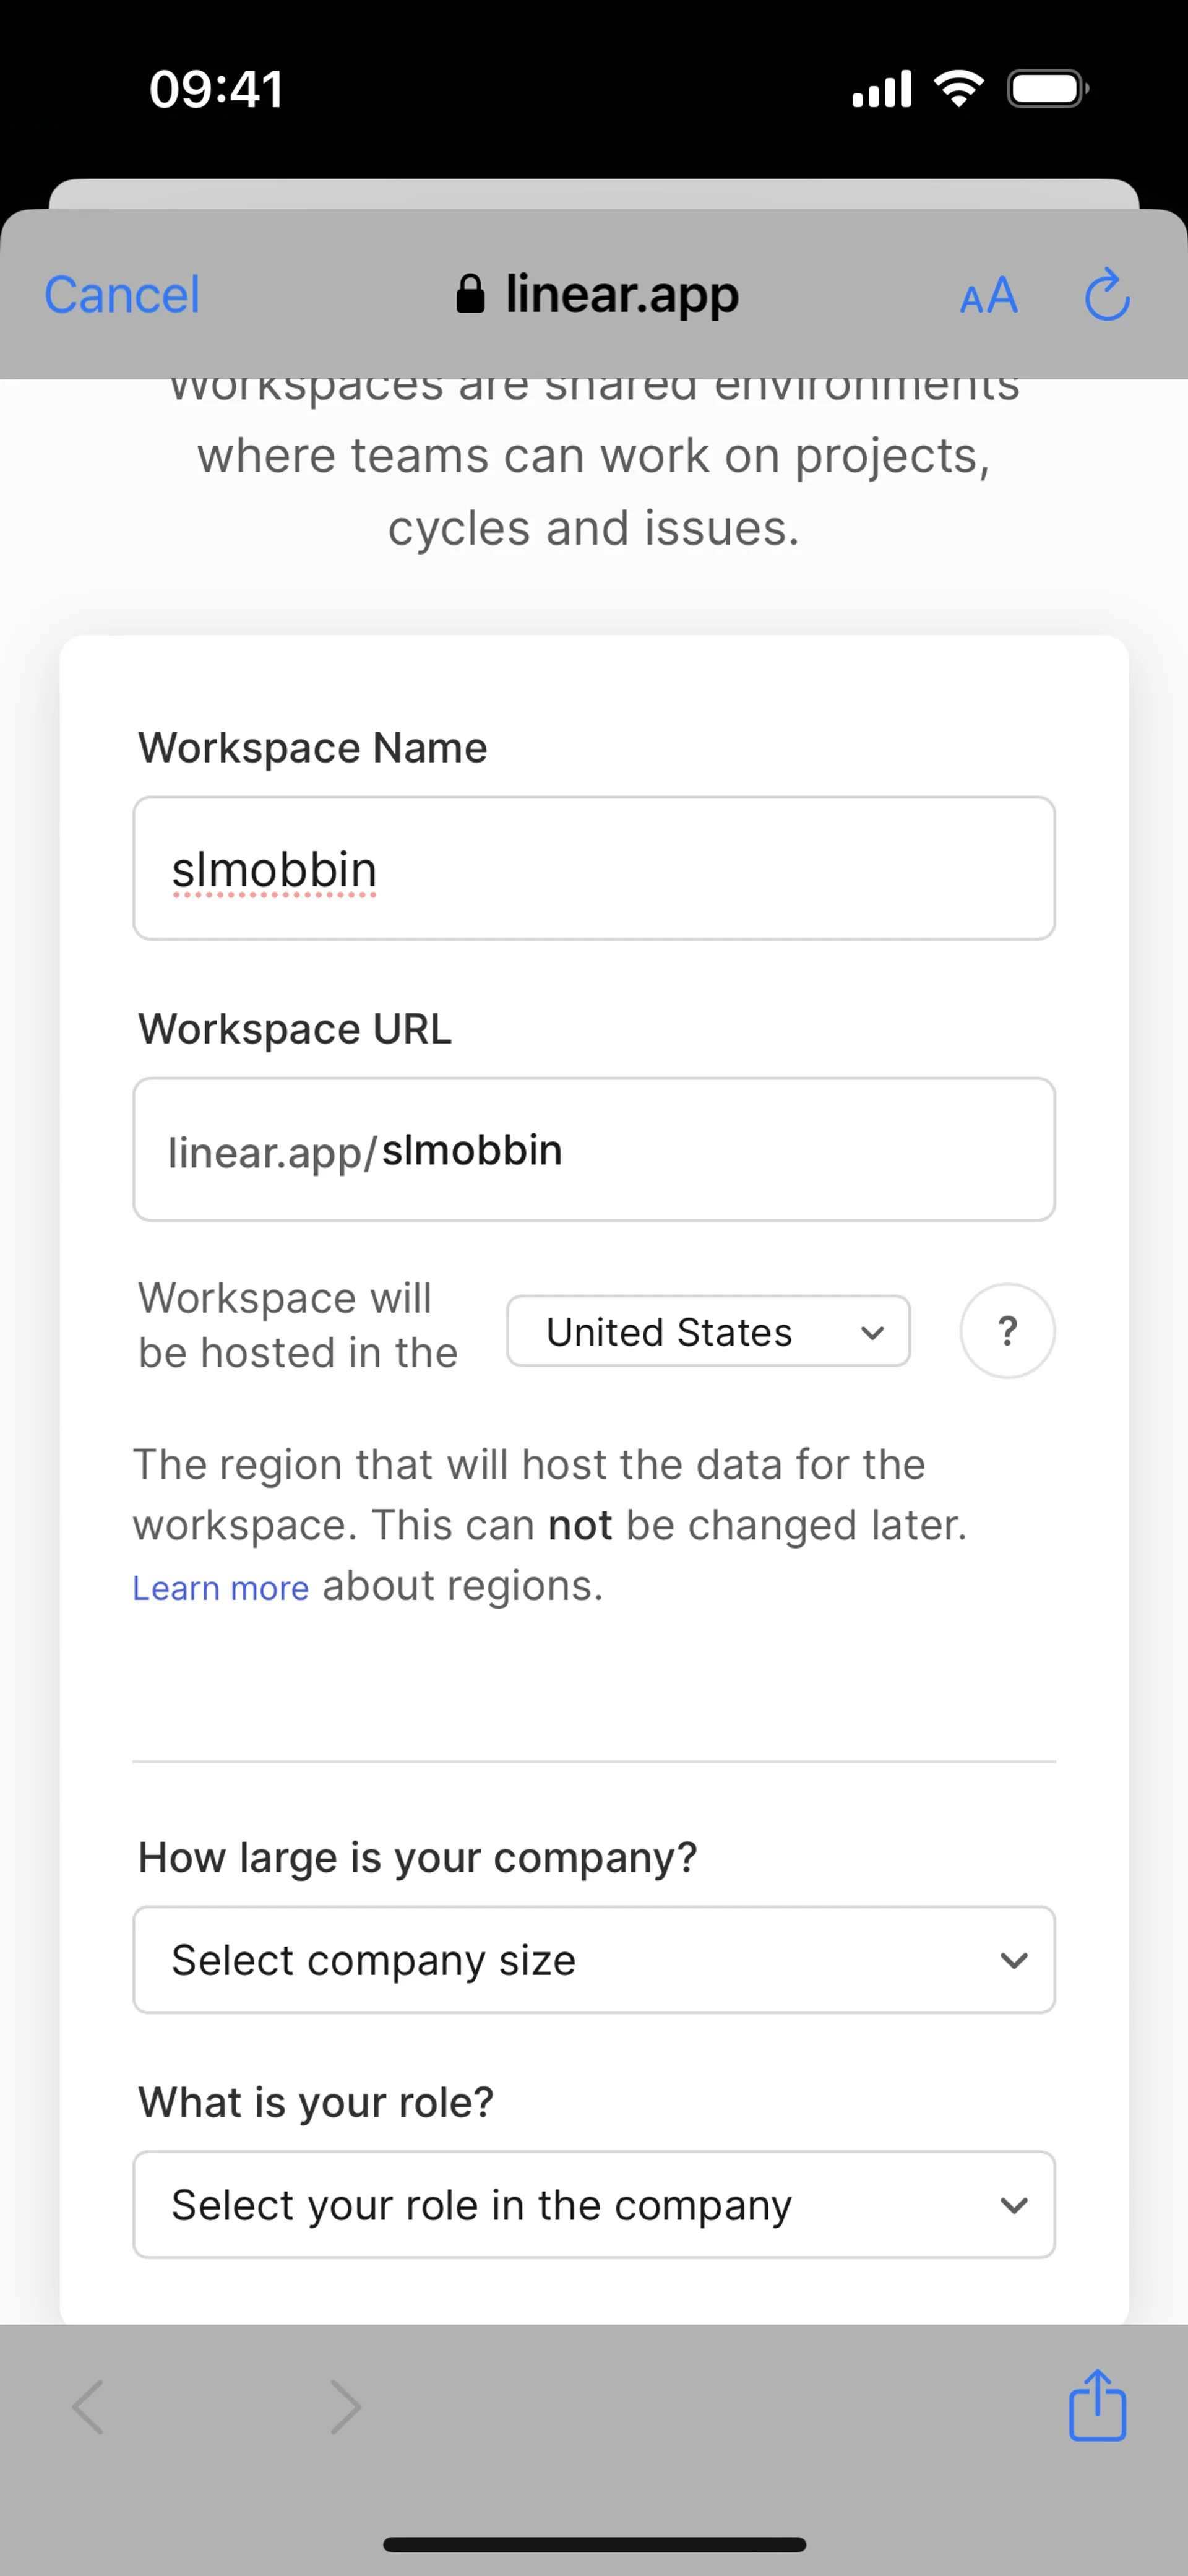Tap the browser back arrow
The image size is (1188, 2576).
tap(89, 2407)
